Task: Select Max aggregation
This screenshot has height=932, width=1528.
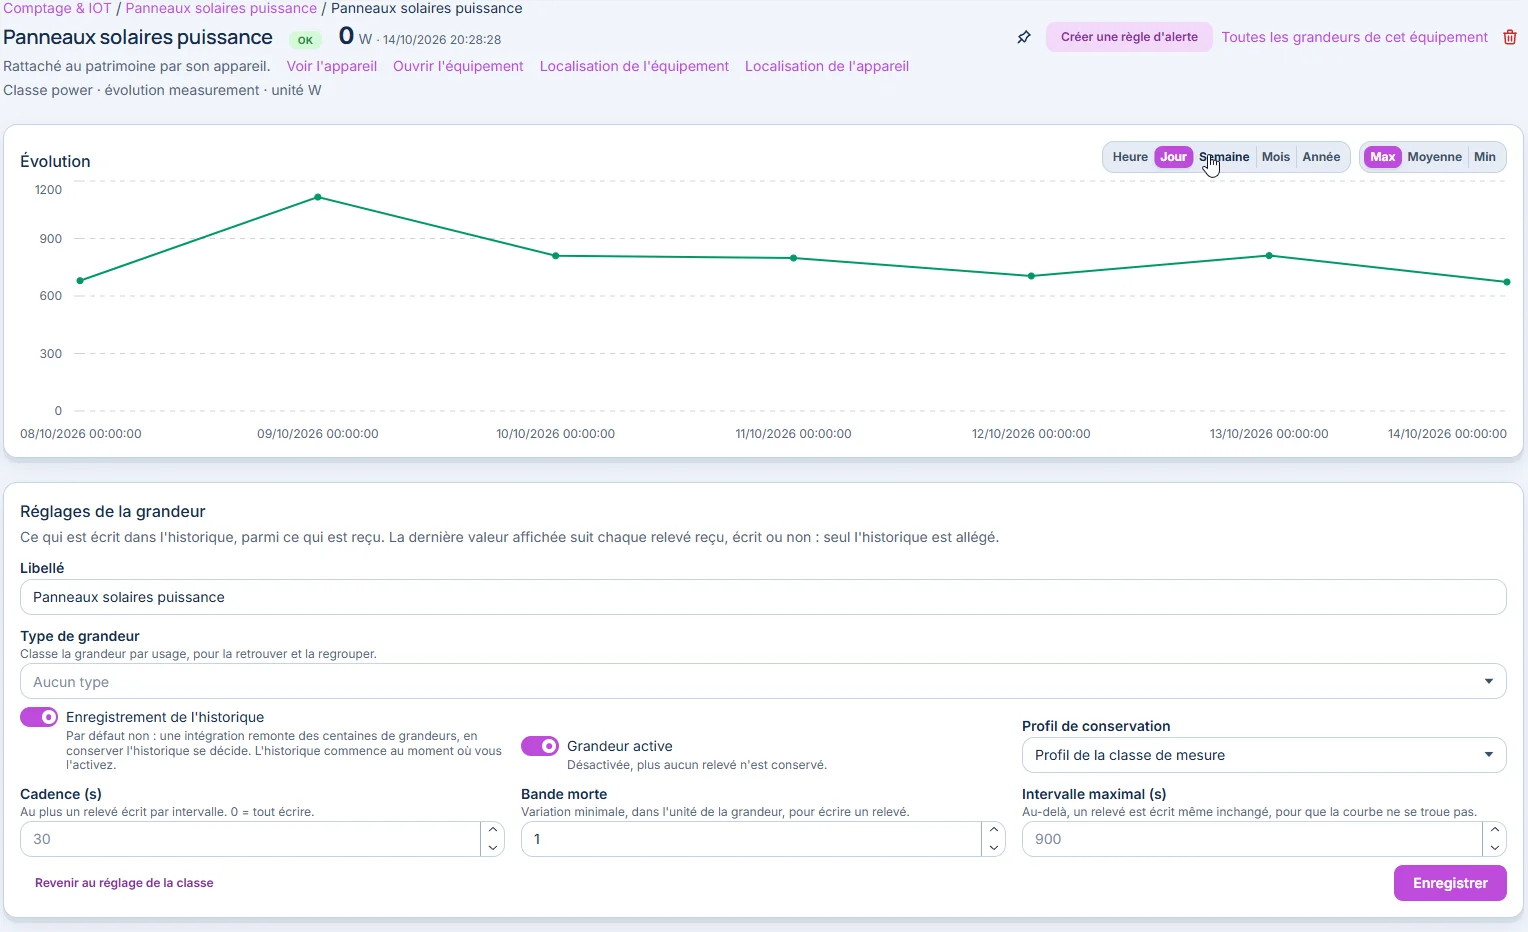Action: [1383, 157]
